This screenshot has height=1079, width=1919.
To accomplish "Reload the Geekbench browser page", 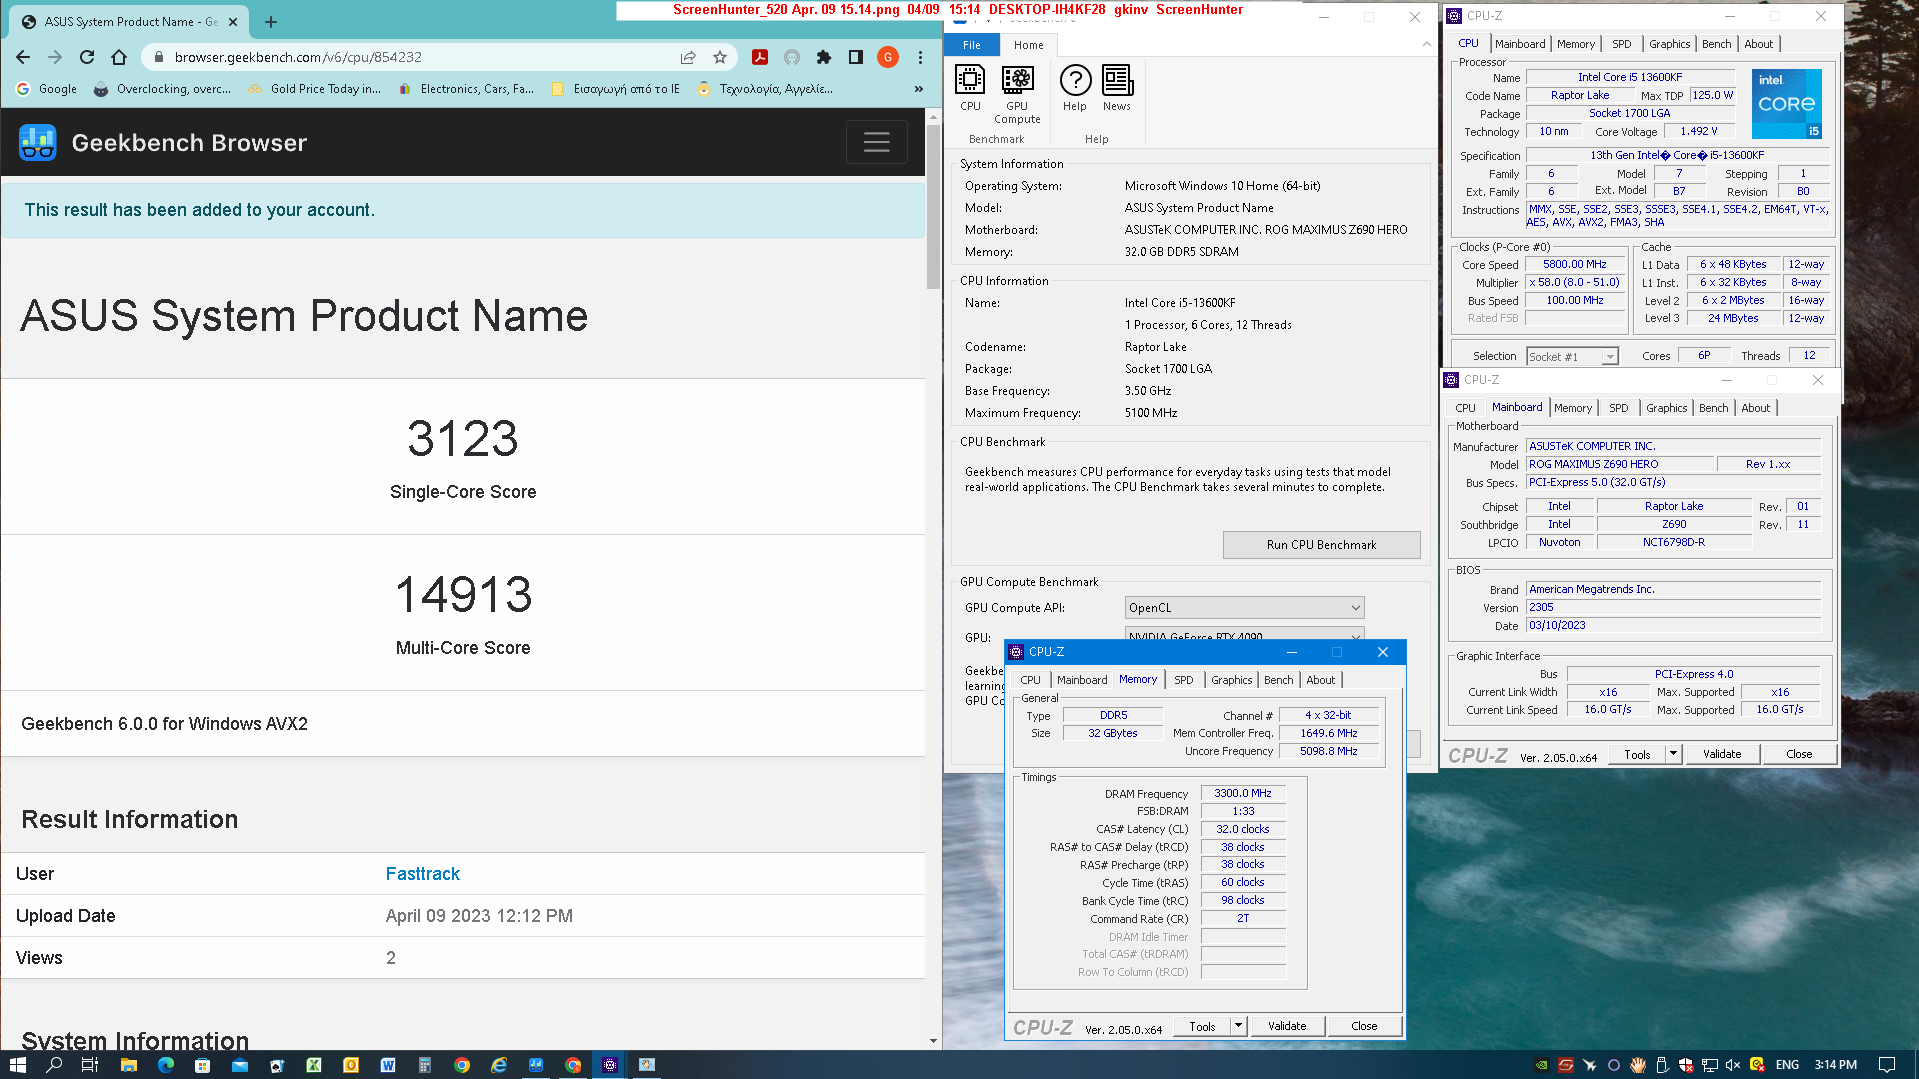I will point(87,57).
